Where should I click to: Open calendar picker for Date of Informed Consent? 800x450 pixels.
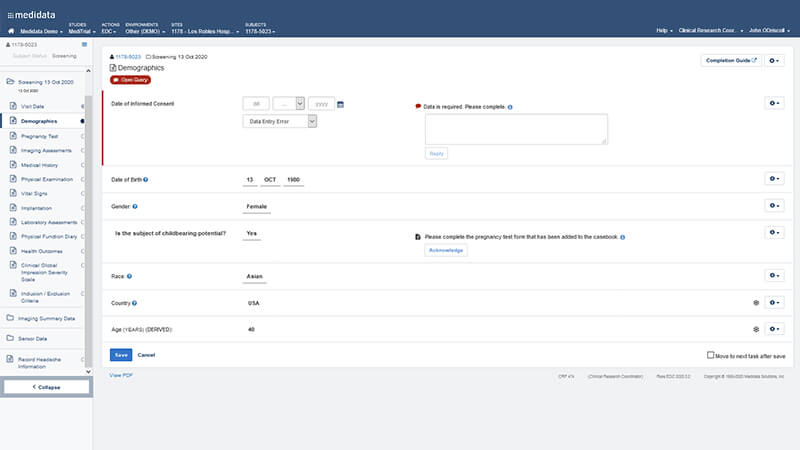pyautogui.click(x=341, y=104)
